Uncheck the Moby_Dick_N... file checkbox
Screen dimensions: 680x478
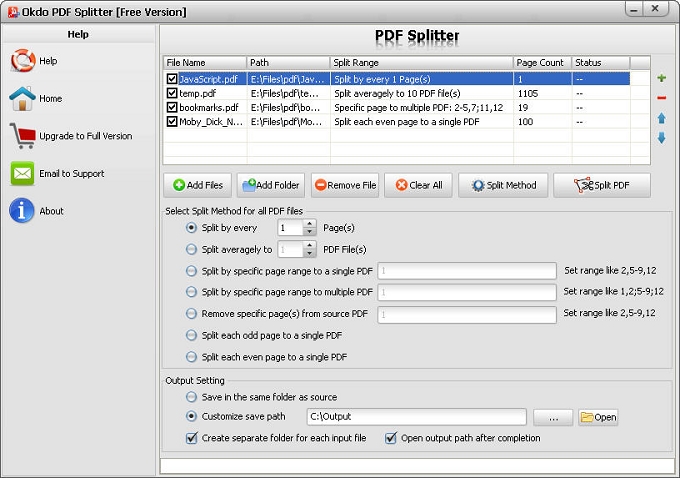coord(172,121)
